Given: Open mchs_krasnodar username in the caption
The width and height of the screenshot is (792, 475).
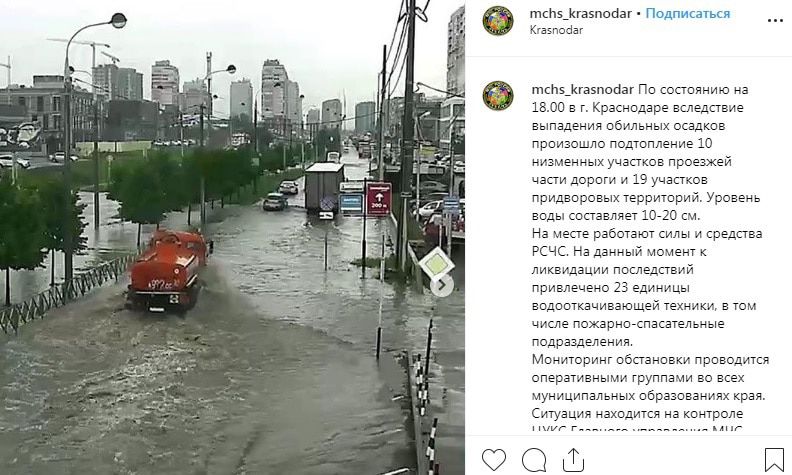Looking at the screenshot, I should click(582, 89).
